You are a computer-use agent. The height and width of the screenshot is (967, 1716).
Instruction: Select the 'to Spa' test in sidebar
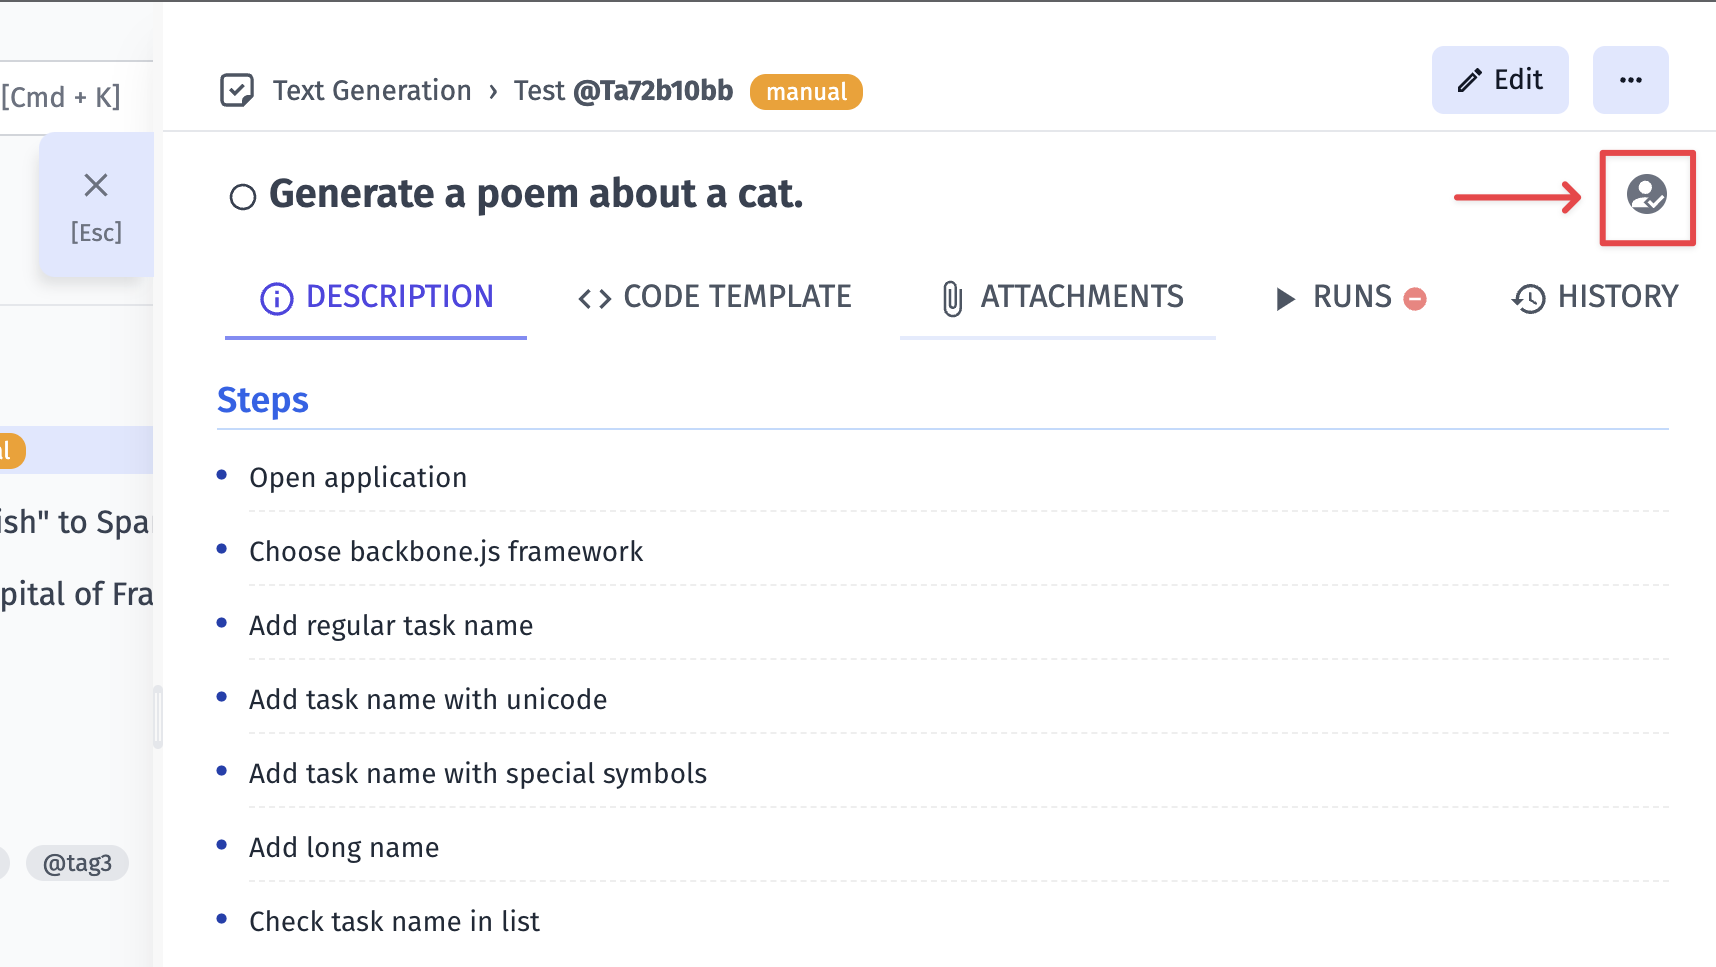[75, 522]
